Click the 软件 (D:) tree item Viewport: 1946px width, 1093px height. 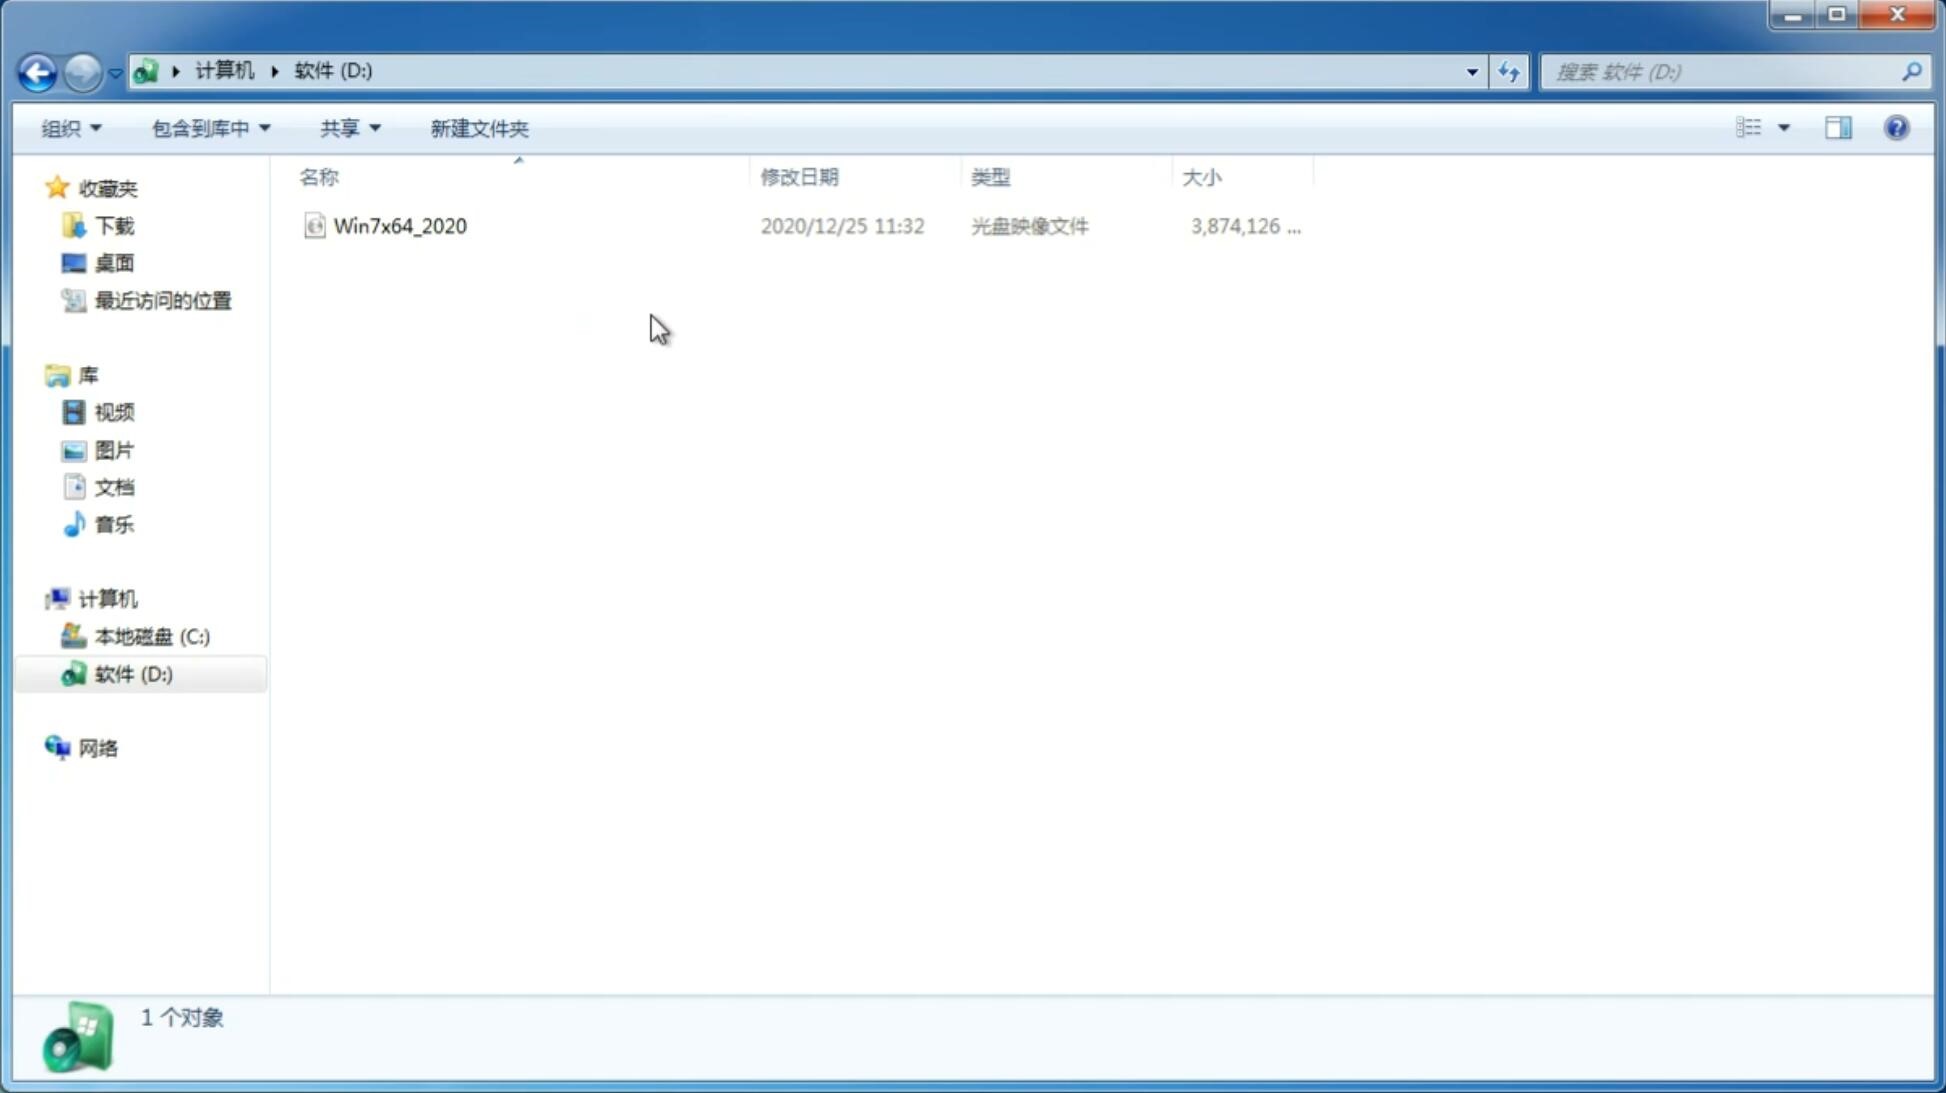132,673
